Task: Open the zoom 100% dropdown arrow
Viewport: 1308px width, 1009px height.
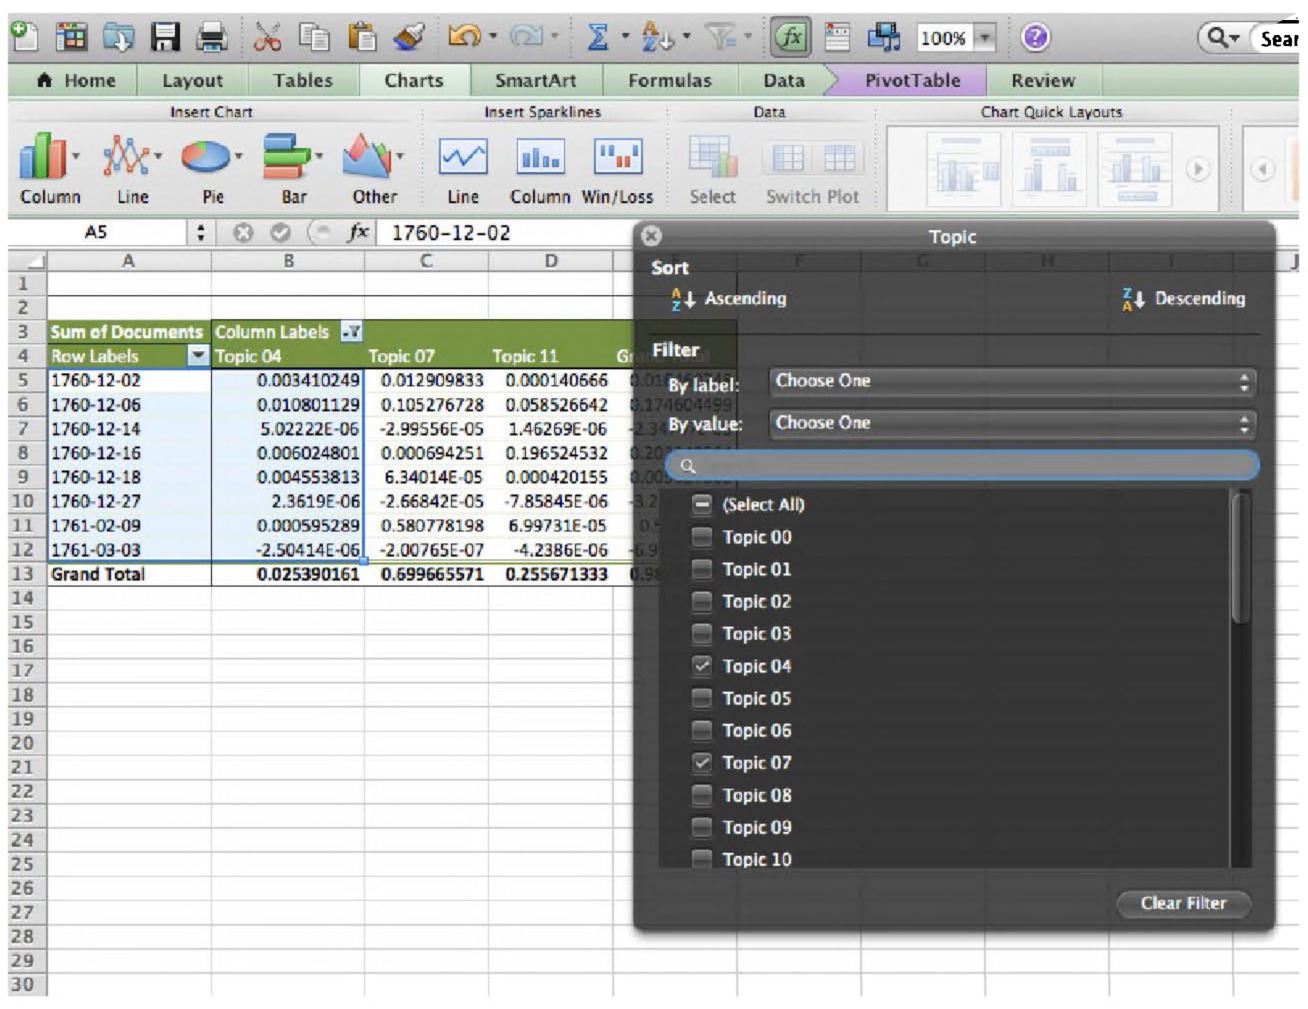Action: [985, 38]
